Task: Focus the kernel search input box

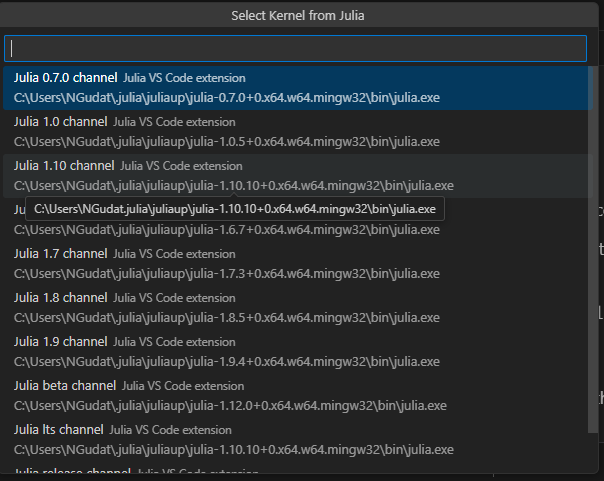Action: tap(295, 49)
